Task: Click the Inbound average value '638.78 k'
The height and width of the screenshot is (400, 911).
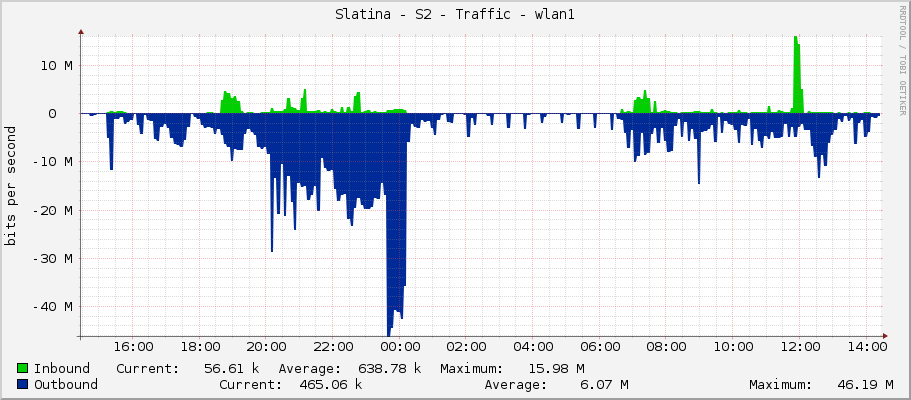Action: [389, 369]
